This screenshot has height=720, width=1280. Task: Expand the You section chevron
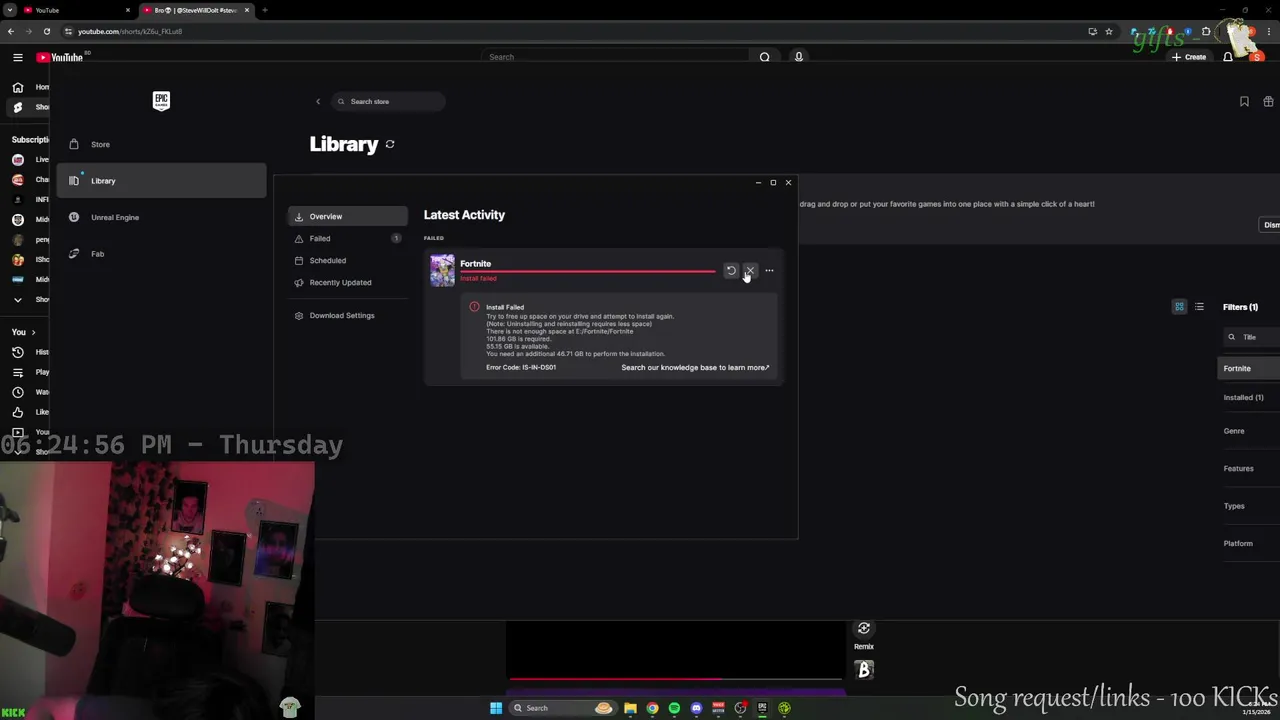click(x=33, y=332)
